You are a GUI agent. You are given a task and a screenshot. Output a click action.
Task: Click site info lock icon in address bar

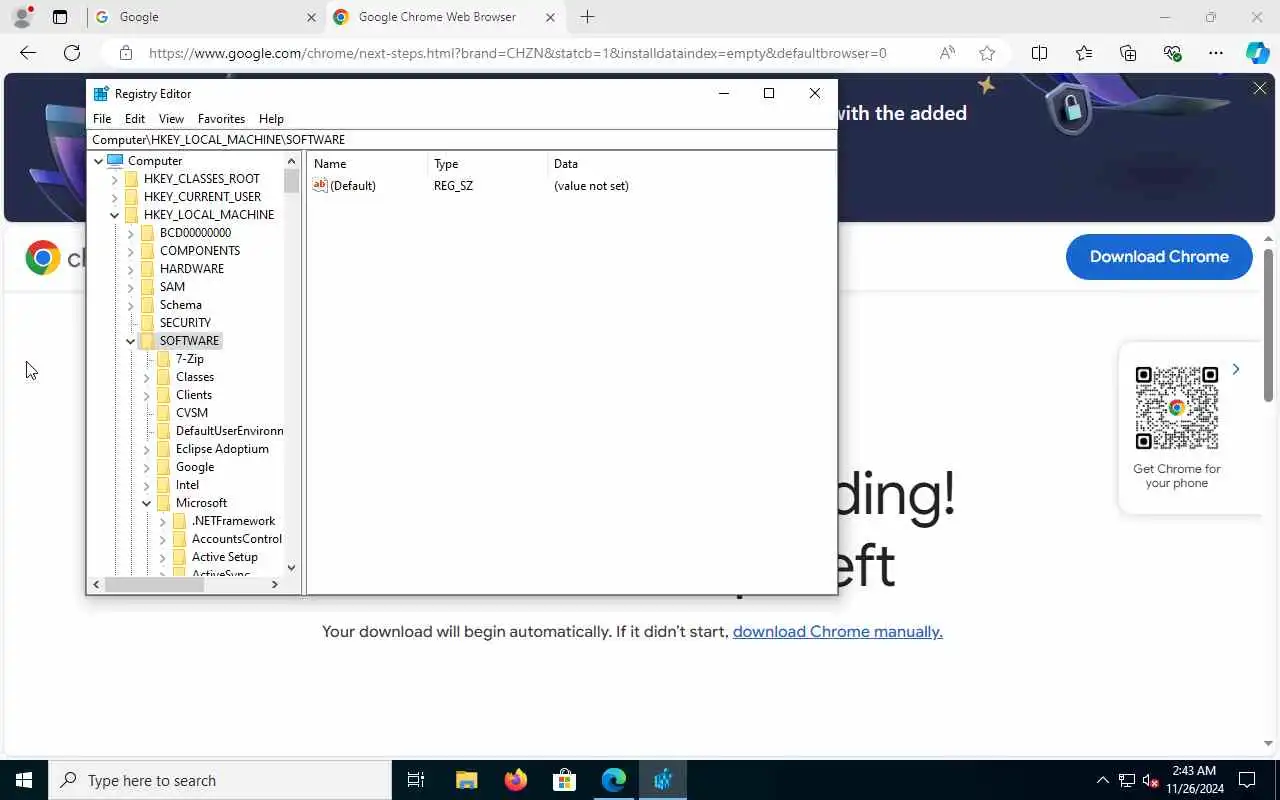(125, 53)
